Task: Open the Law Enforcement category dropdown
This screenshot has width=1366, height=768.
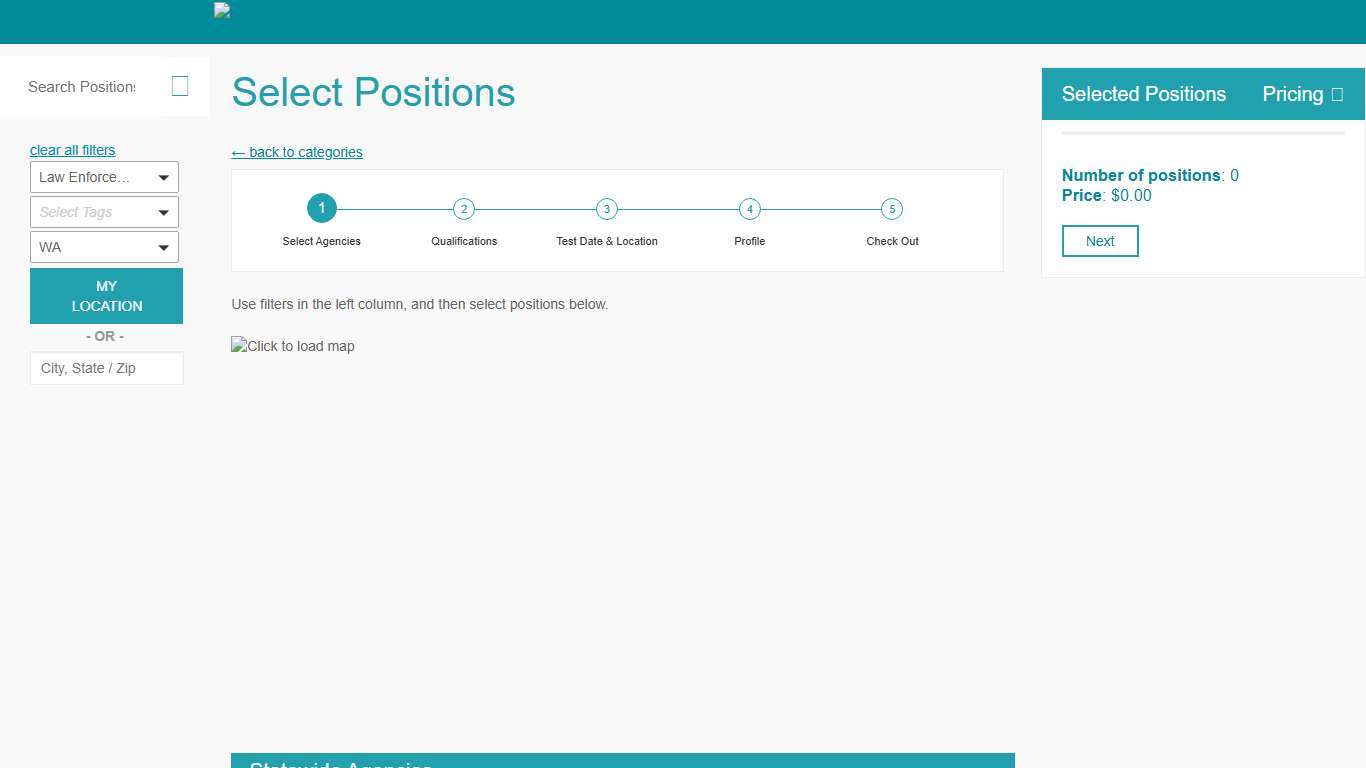Action: coord(104,177)
